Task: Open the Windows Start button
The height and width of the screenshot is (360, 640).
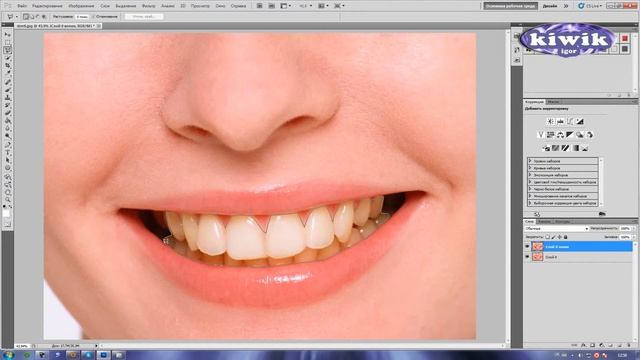Action: click(8, 355)
